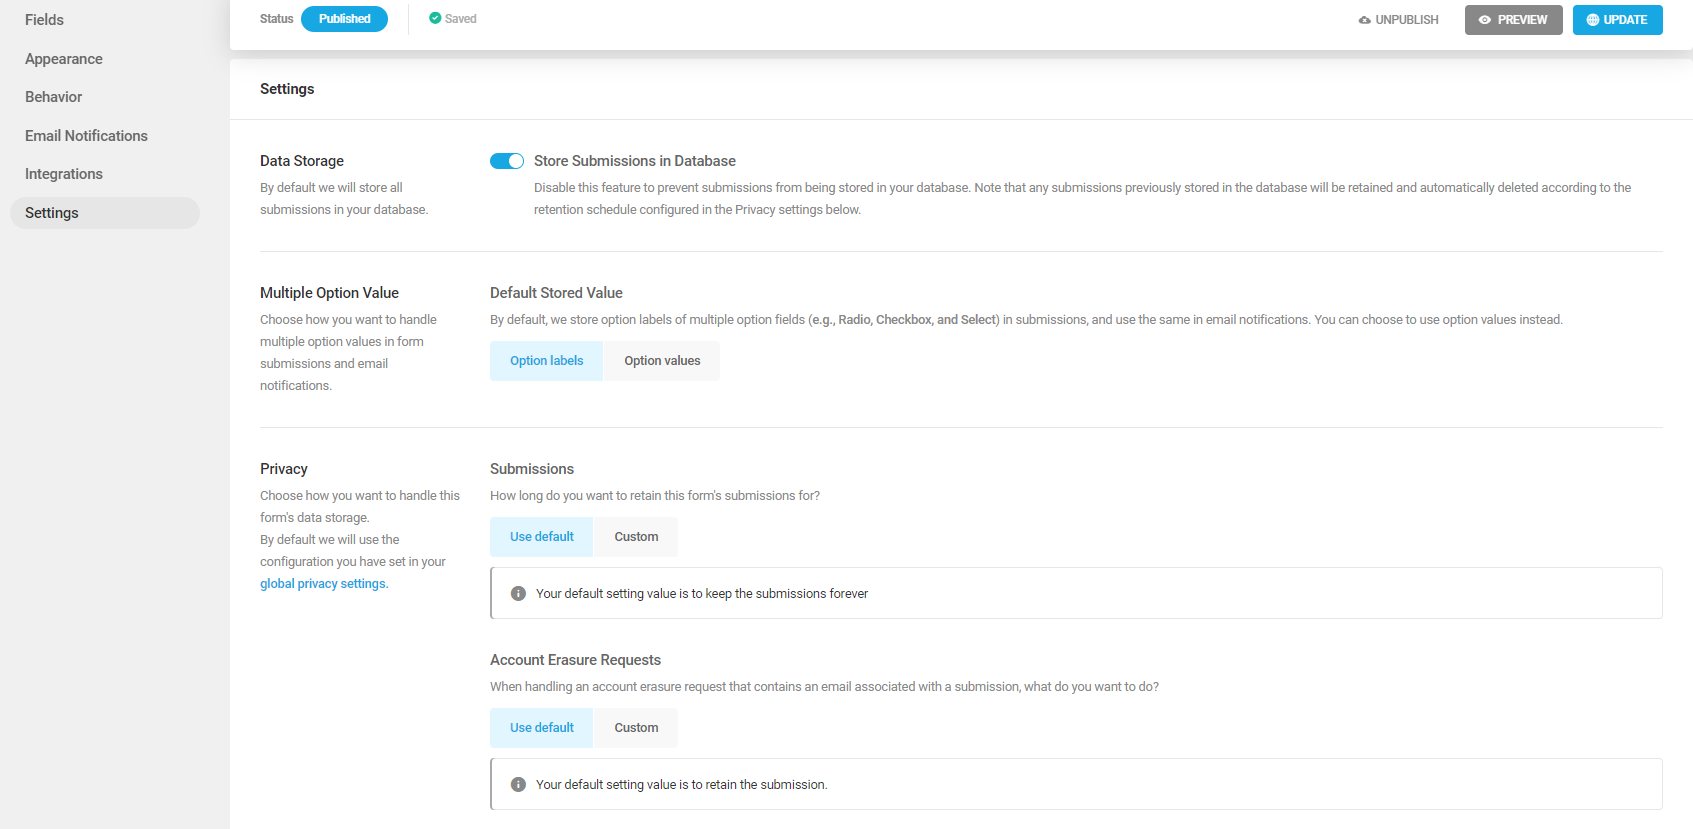Viewport: 1693px width, 829px height.
Task: Select Option values as stored value
Action: [662, 361]
